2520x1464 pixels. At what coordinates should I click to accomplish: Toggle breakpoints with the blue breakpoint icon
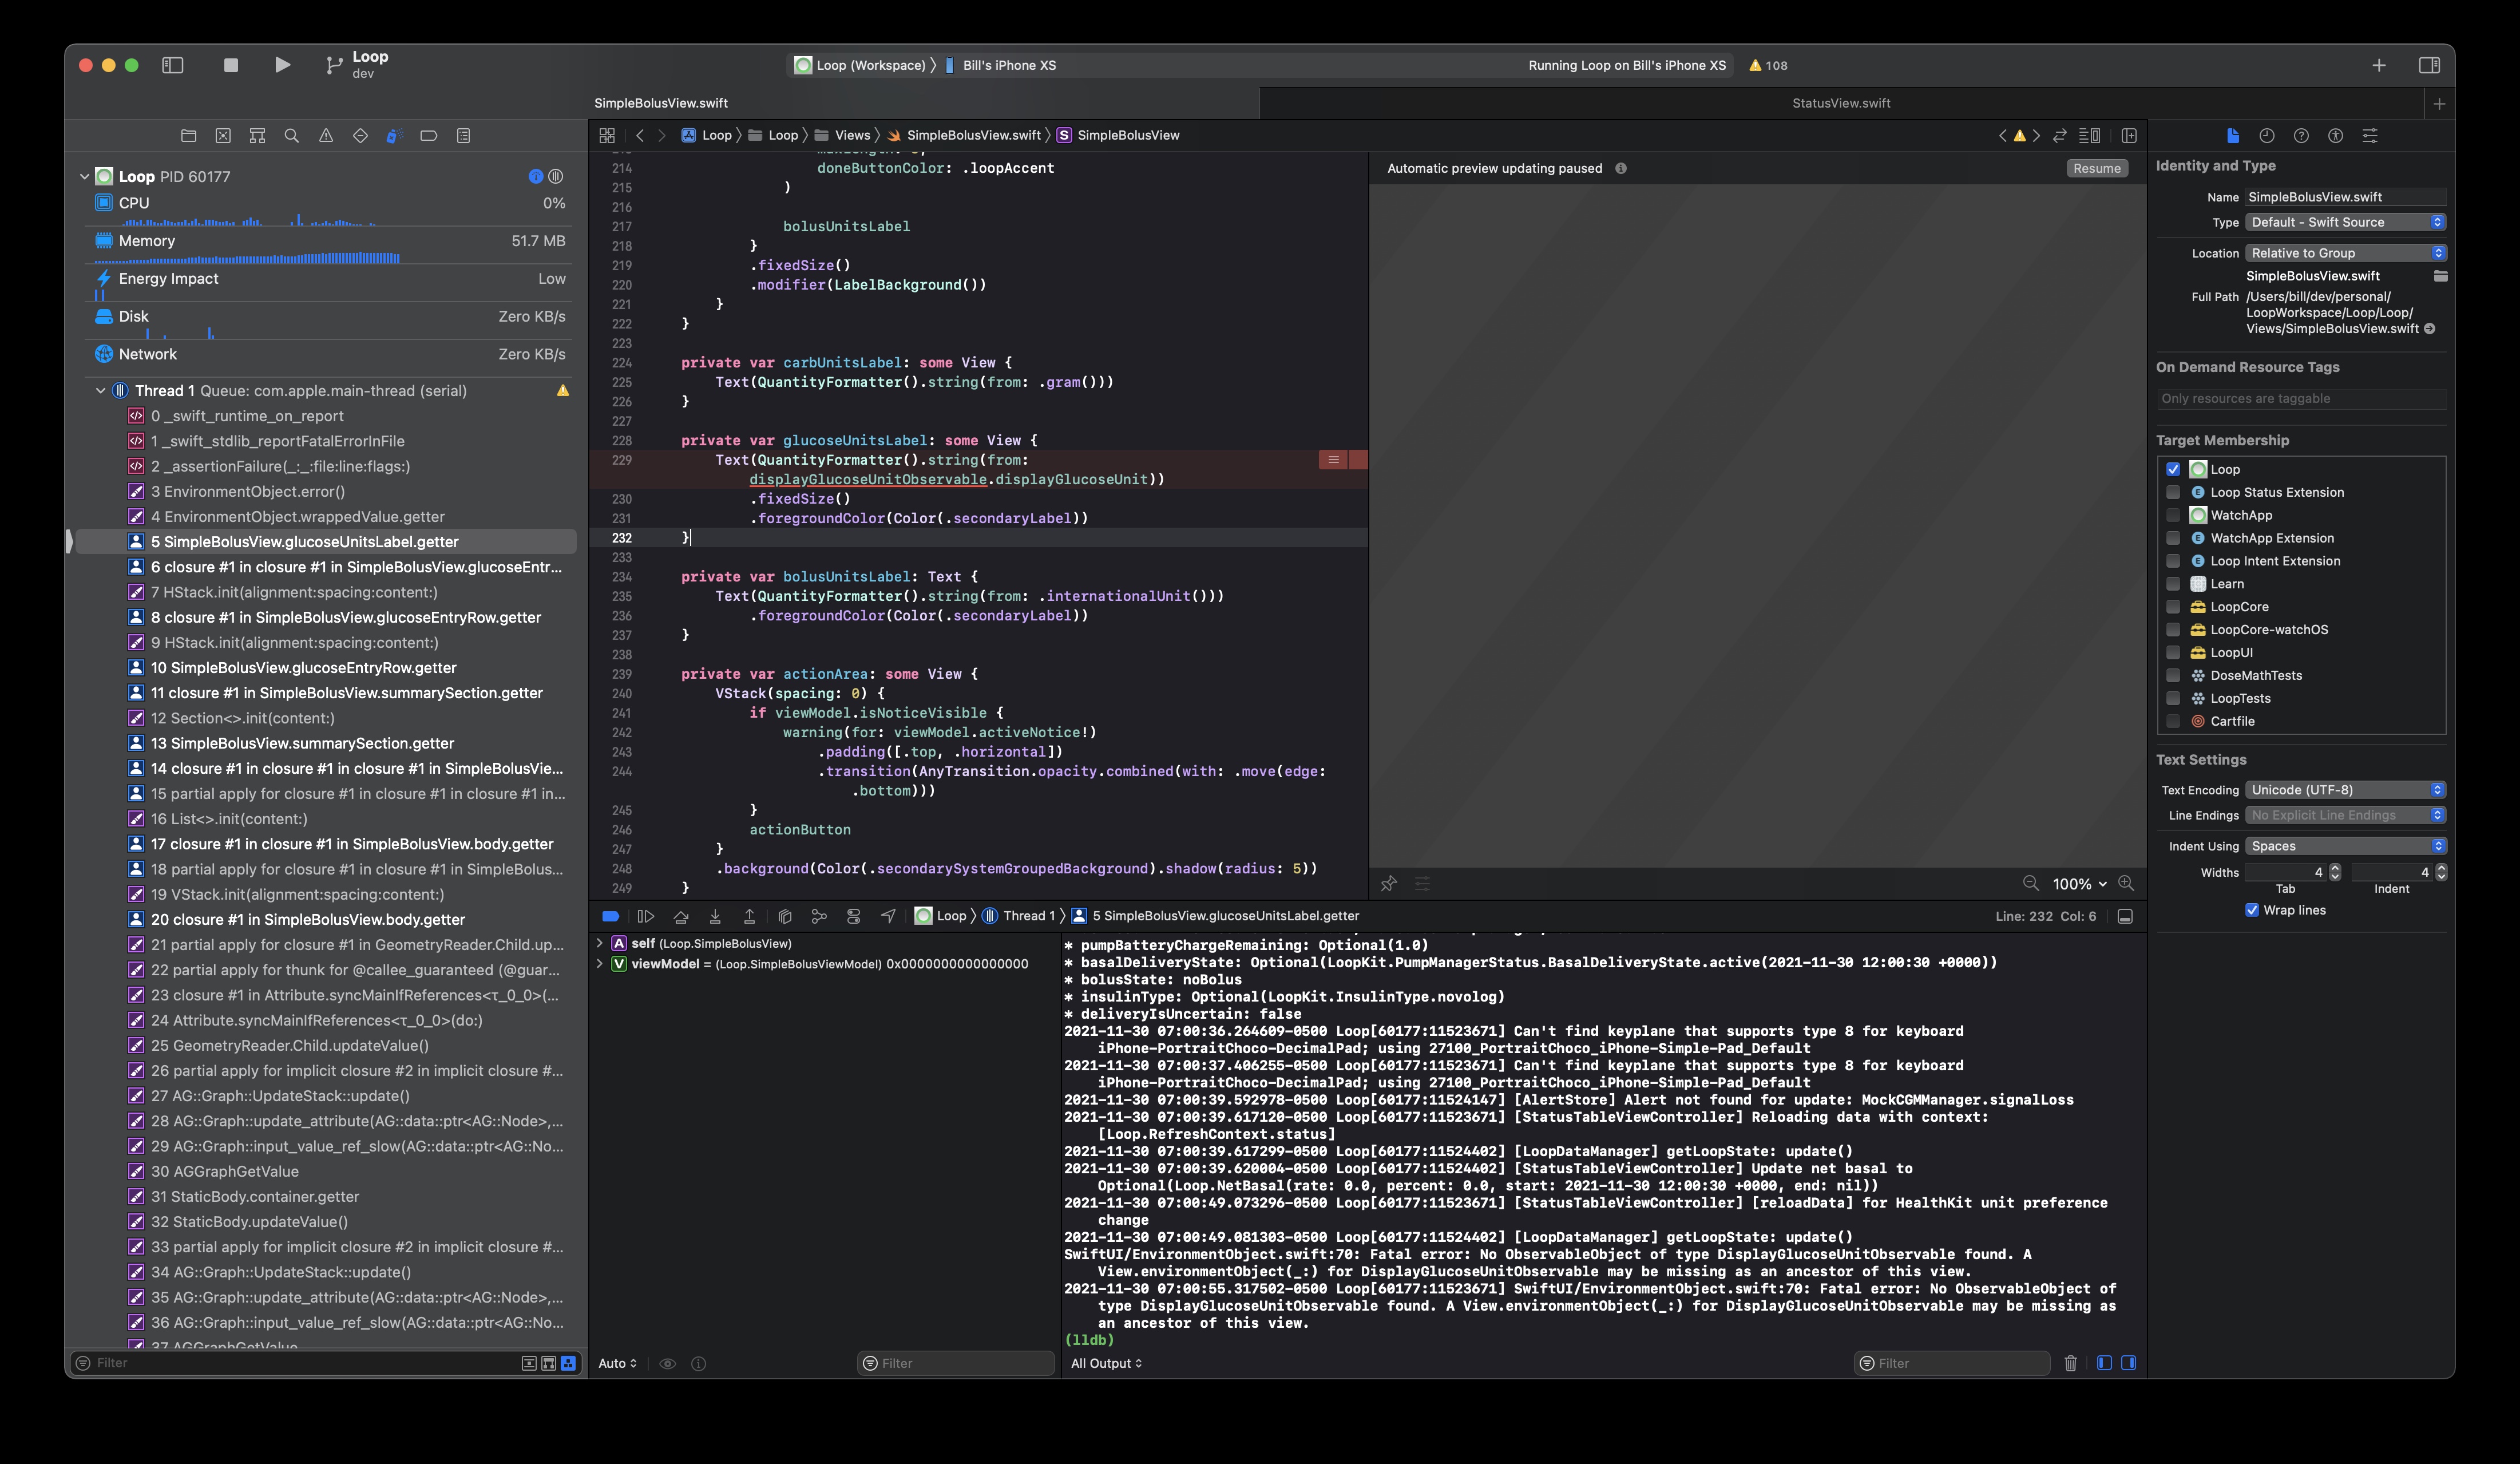click(x=610, y=915)
